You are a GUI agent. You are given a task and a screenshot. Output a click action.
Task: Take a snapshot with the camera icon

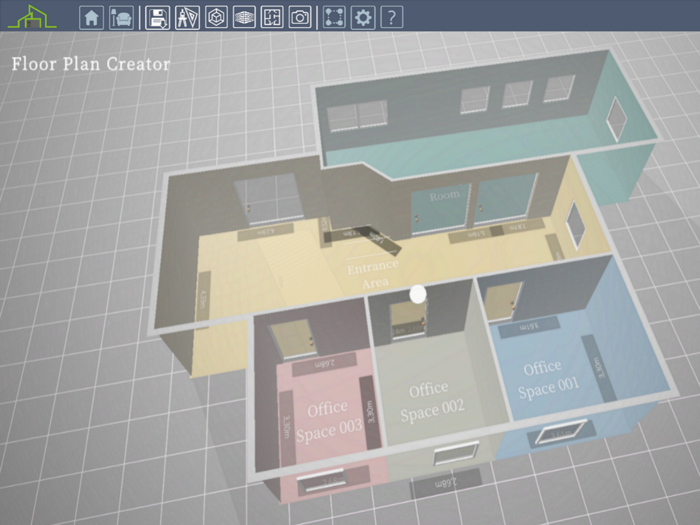pyautogui.click(x=300, y=18)
